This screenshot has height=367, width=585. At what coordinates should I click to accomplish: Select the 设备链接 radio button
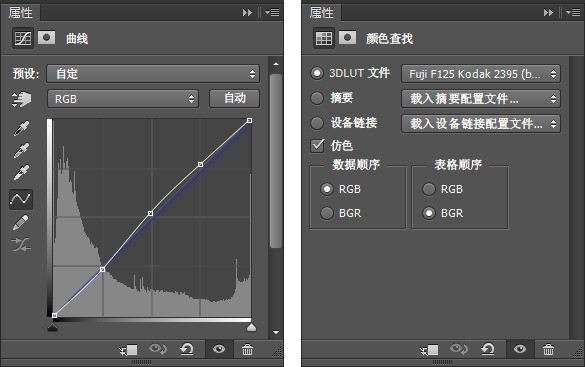coord(317,123)
